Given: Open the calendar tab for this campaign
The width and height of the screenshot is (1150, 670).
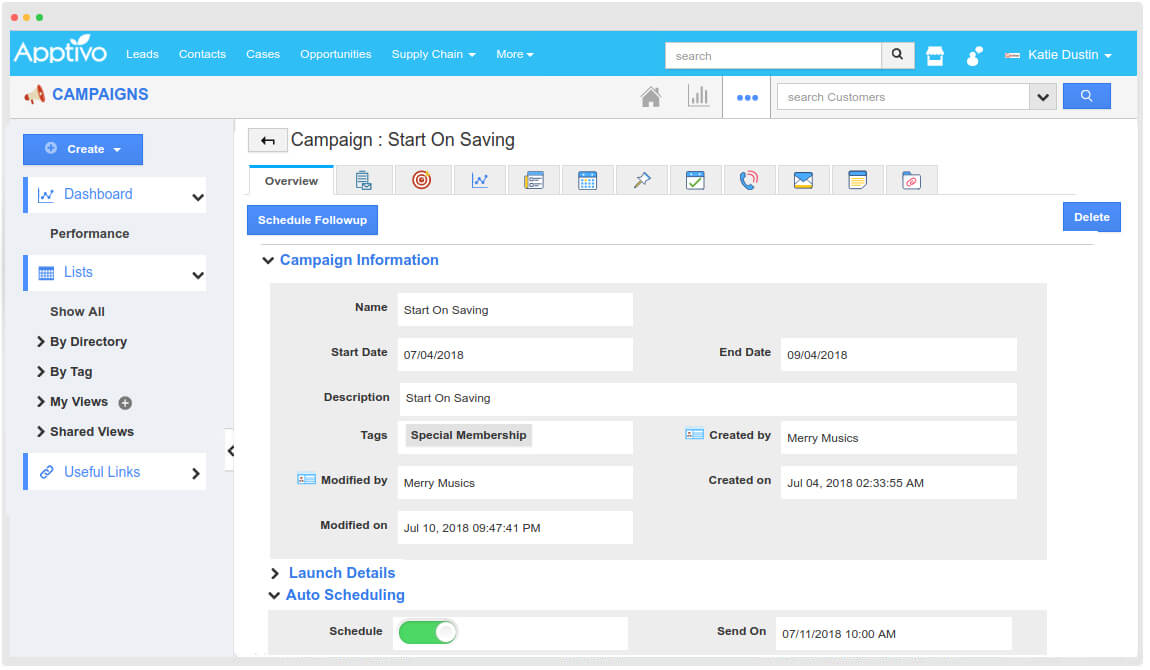Looking at the screenshot, I should [x=588, y=179].
